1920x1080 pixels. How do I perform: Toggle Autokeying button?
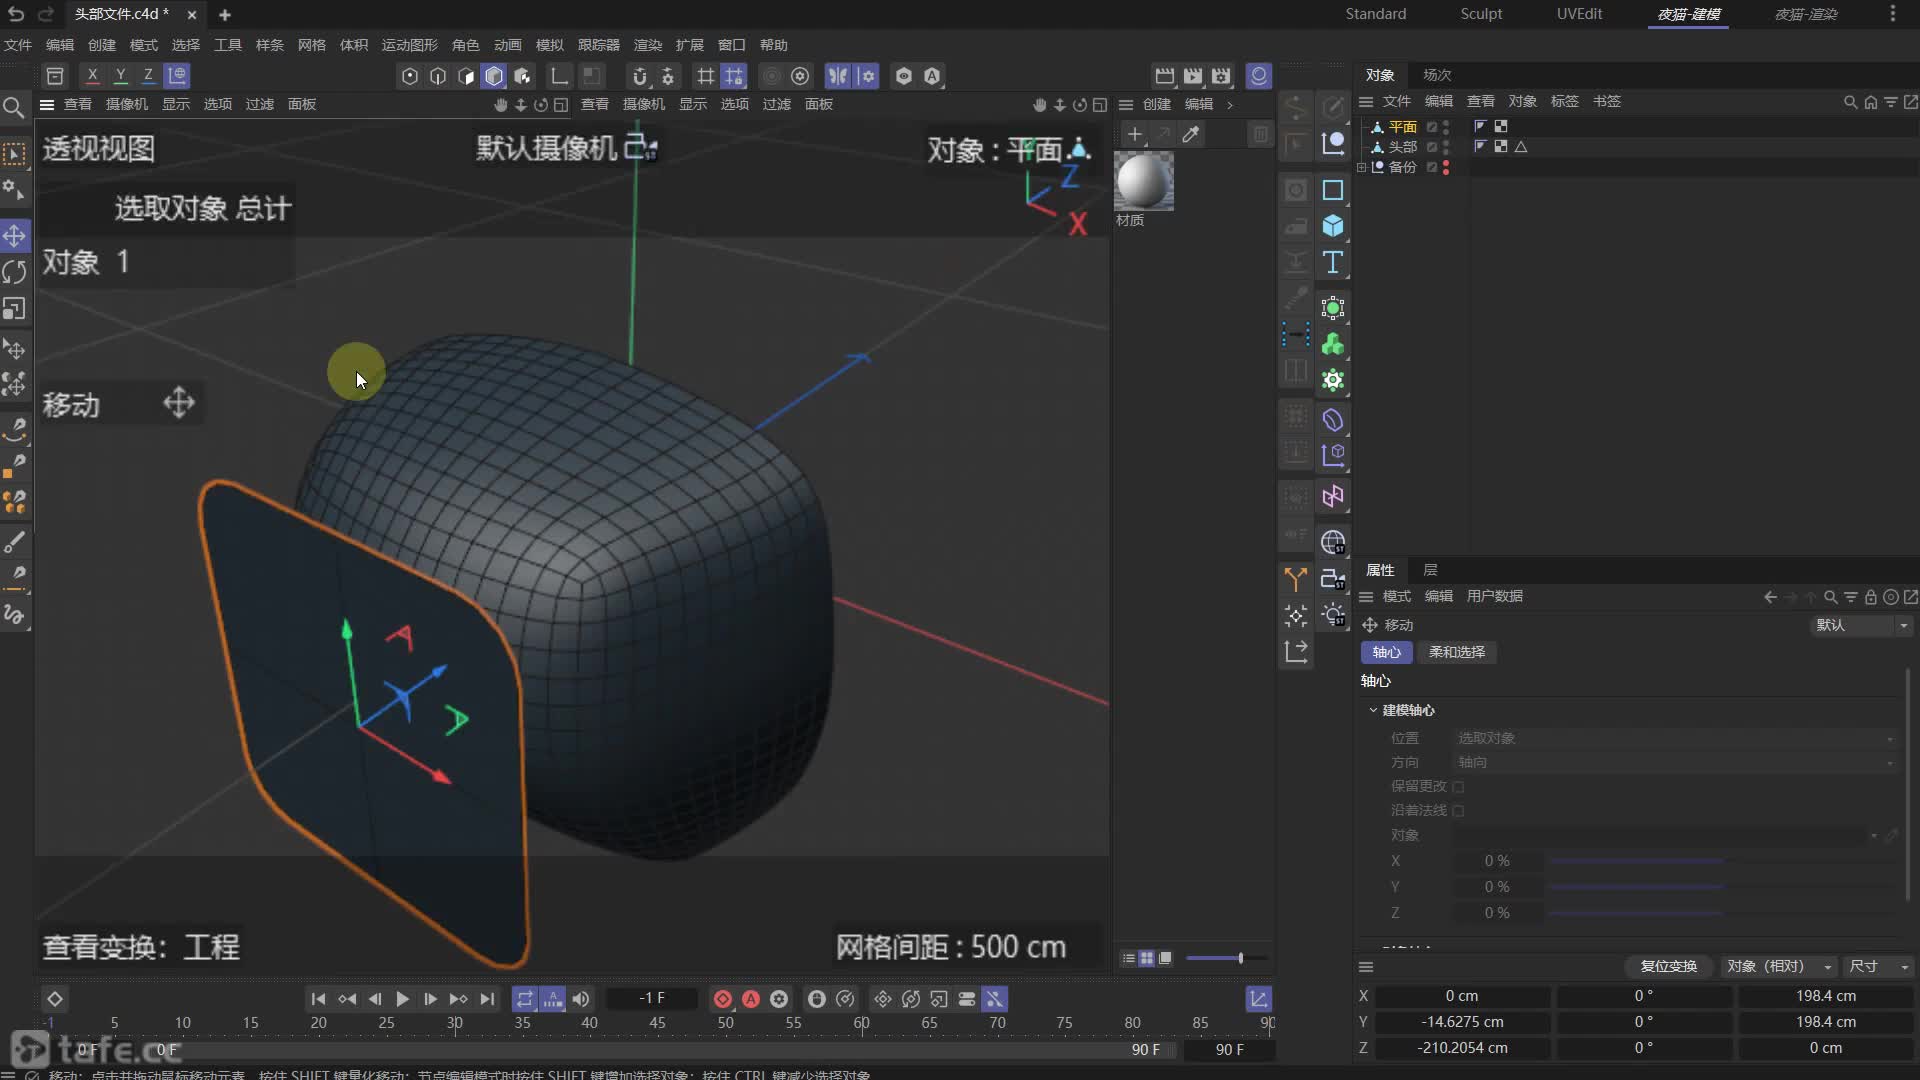(x=751, y=999)
